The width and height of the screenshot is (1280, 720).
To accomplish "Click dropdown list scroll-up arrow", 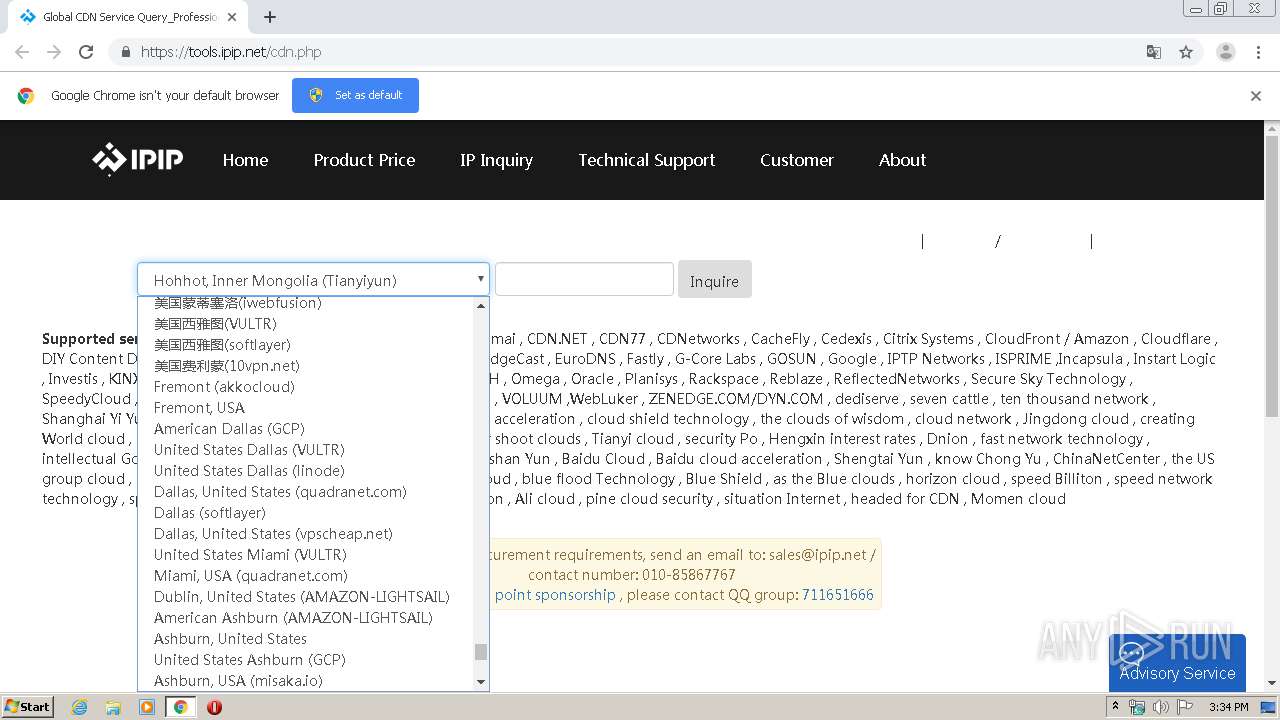I will [x=481, y=306].
